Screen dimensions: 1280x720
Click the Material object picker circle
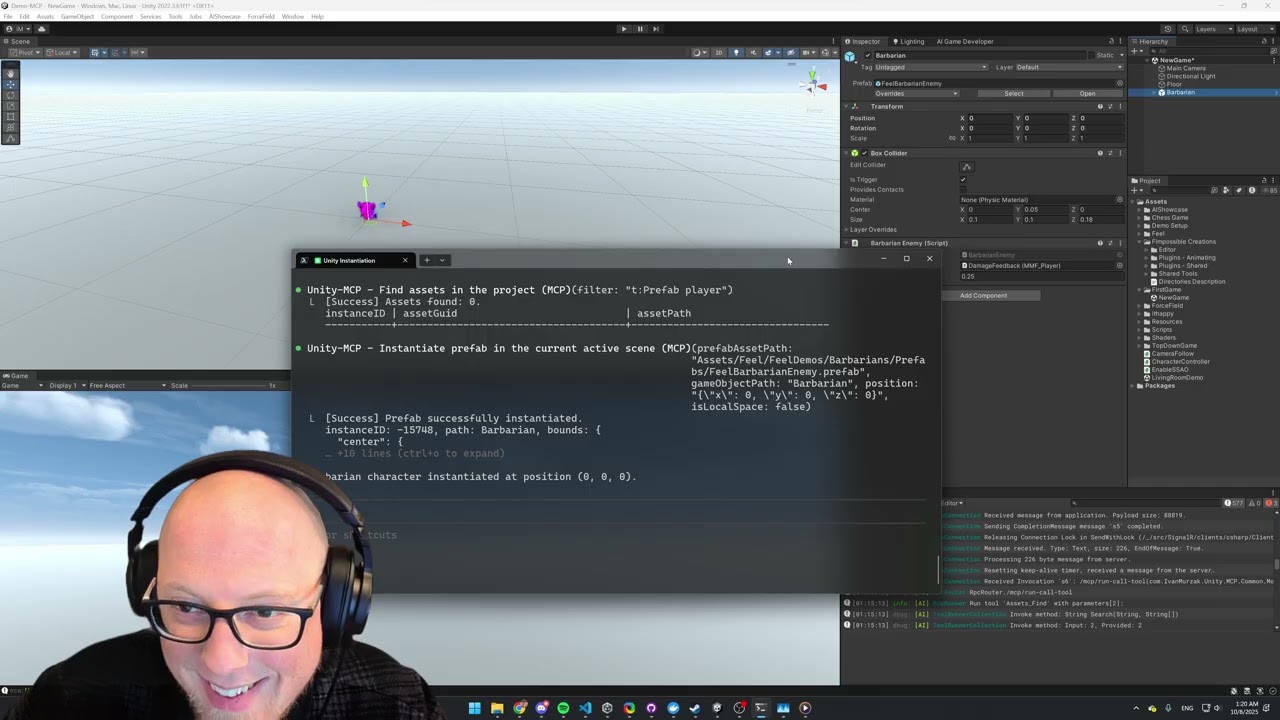pyautogui.click(x=1119, y=199)
